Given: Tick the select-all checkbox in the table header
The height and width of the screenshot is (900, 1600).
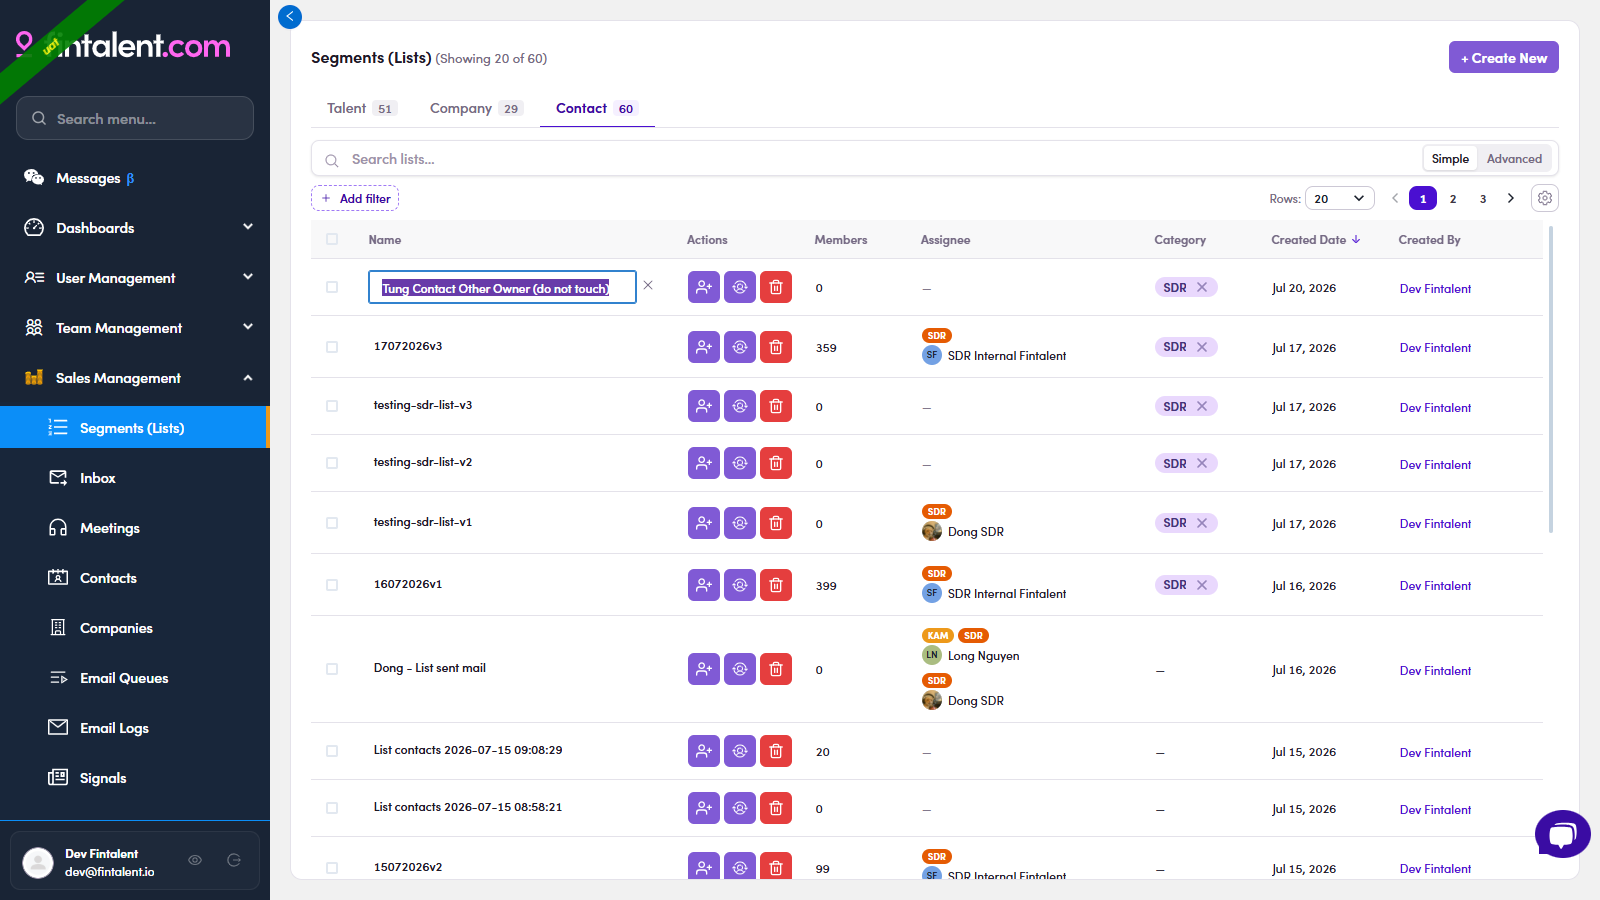Looking at the screenshot, I should coord(332,239).
